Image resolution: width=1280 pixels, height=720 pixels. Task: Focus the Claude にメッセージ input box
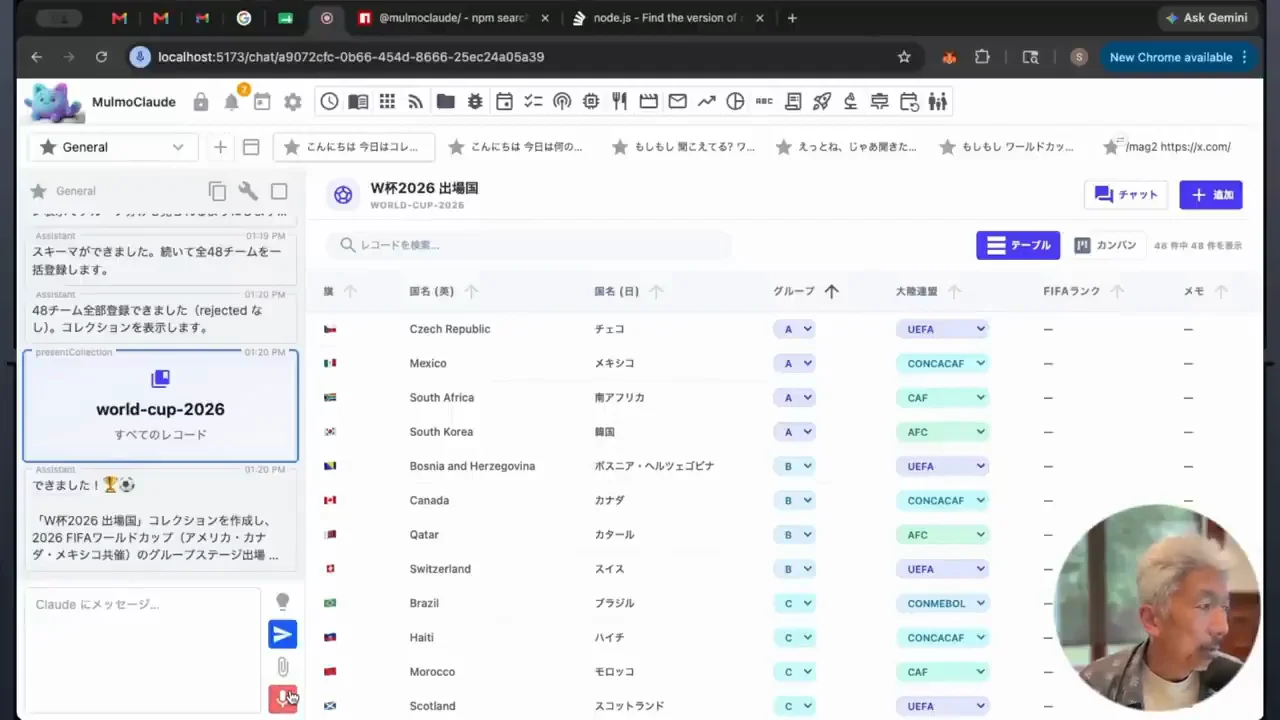(142, 650)
